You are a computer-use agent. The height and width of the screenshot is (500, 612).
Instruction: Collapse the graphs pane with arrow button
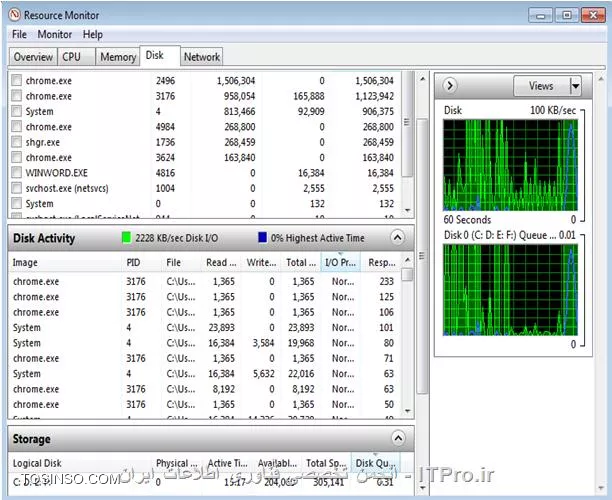pos(450,85)
